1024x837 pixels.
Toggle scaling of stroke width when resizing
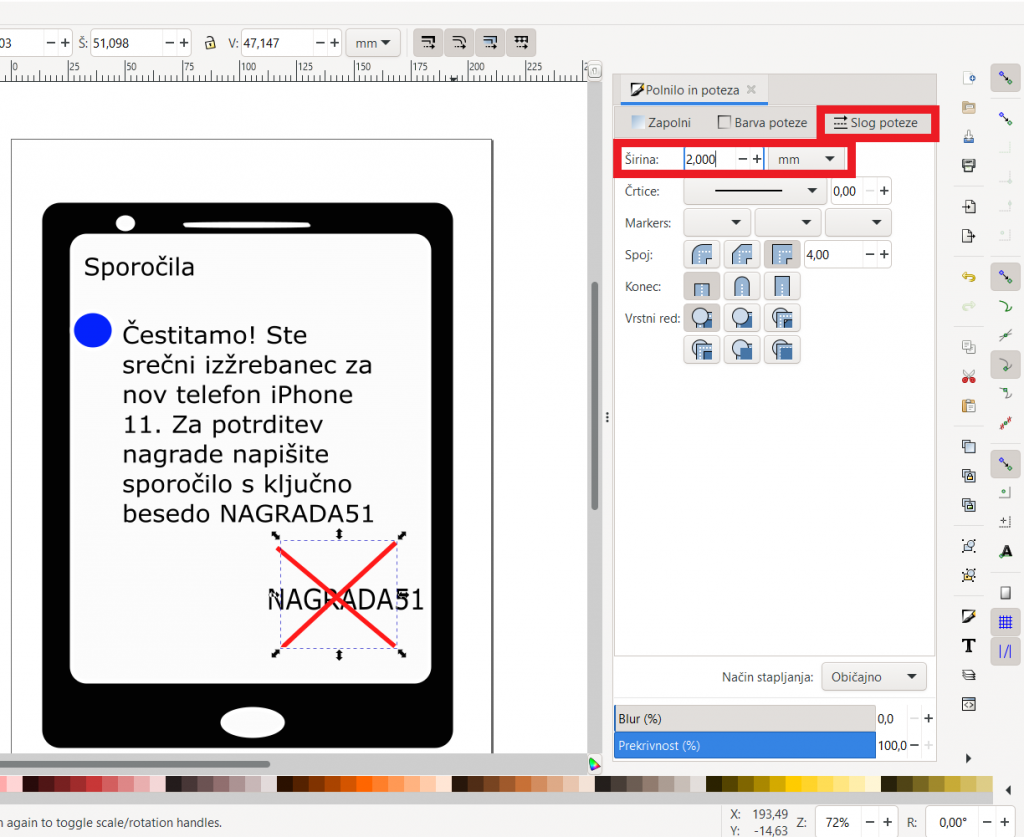coord(428,43)
